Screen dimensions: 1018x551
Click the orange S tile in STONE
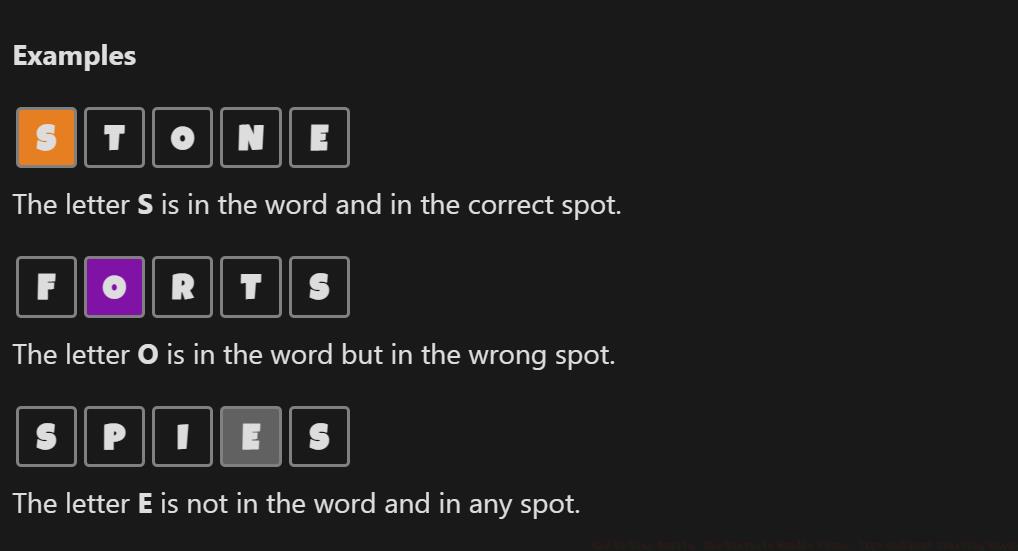coord(46,137)
